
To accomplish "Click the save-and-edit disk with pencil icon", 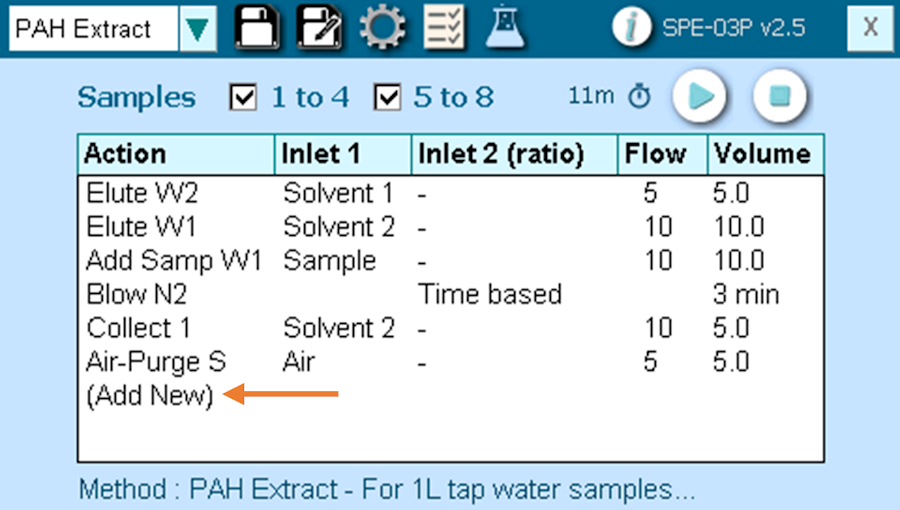I will click(x=319, y=27).
